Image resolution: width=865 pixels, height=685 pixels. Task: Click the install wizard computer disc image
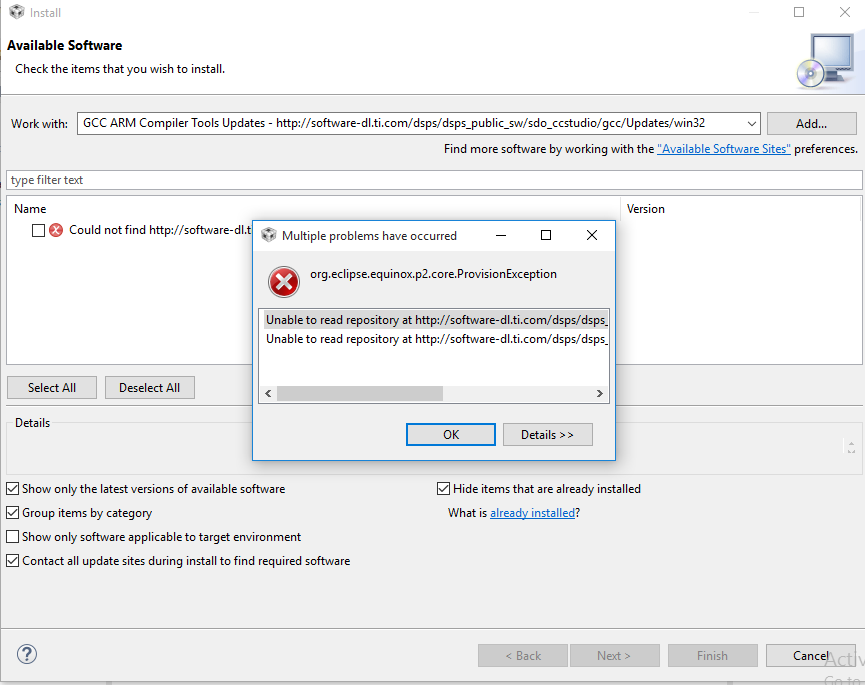tap(824, 60)
